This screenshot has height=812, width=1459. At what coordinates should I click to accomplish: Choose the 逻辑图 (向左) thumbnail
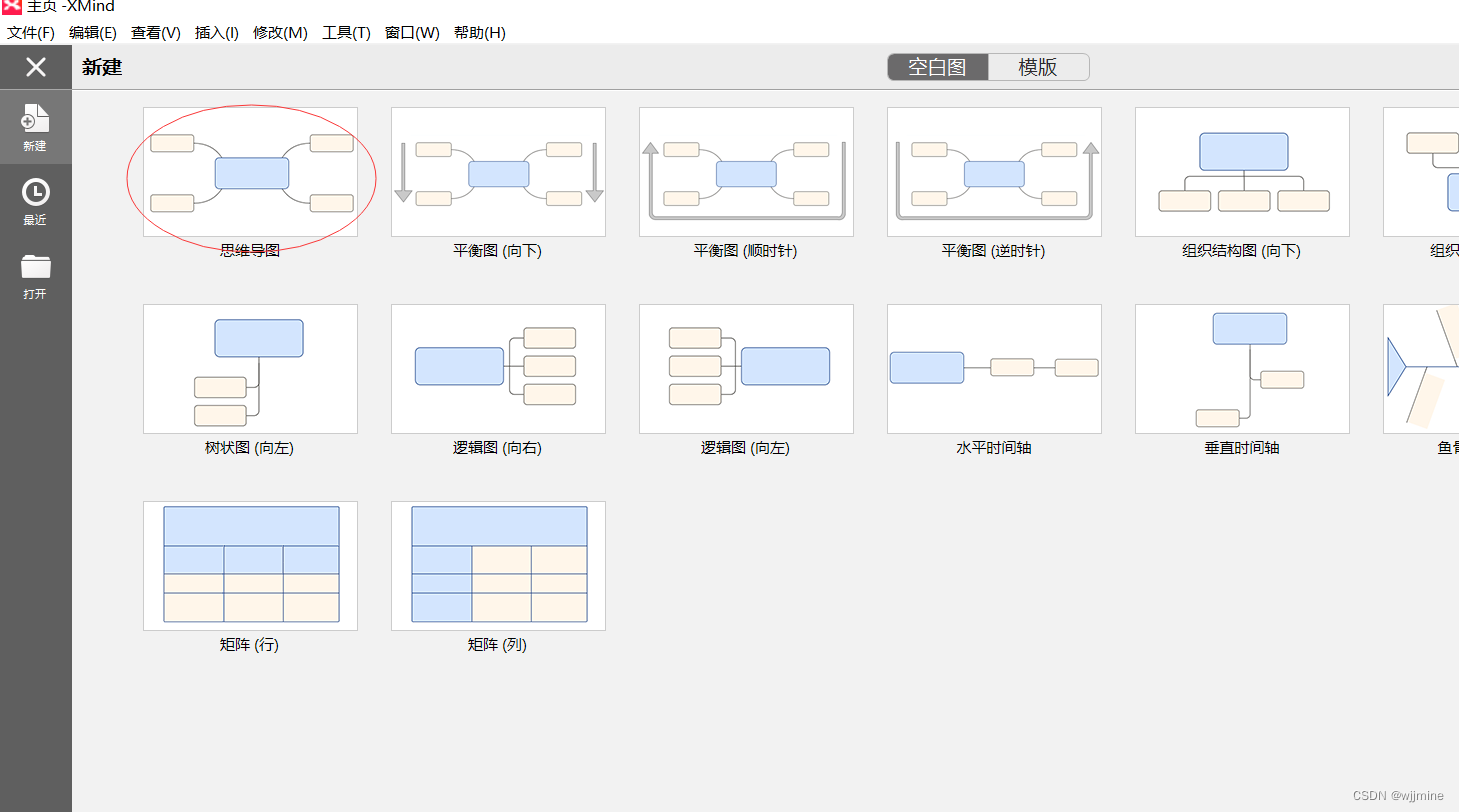click(x=746, y=369)
